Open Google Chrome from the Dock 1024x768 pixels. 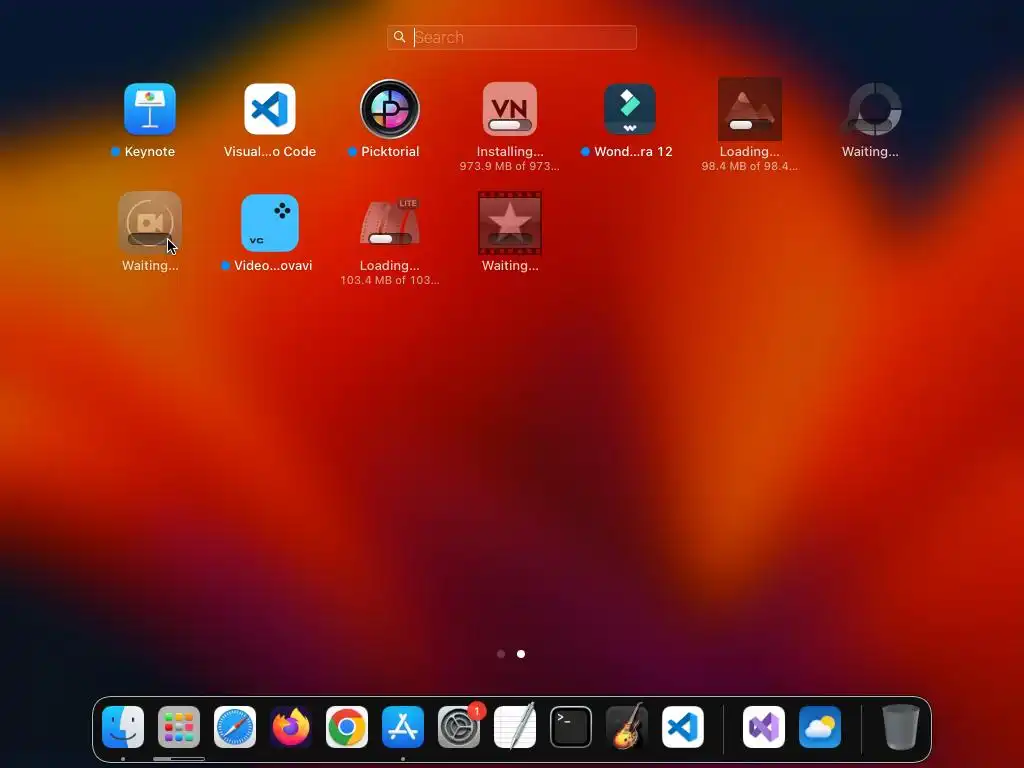point(347,727)
